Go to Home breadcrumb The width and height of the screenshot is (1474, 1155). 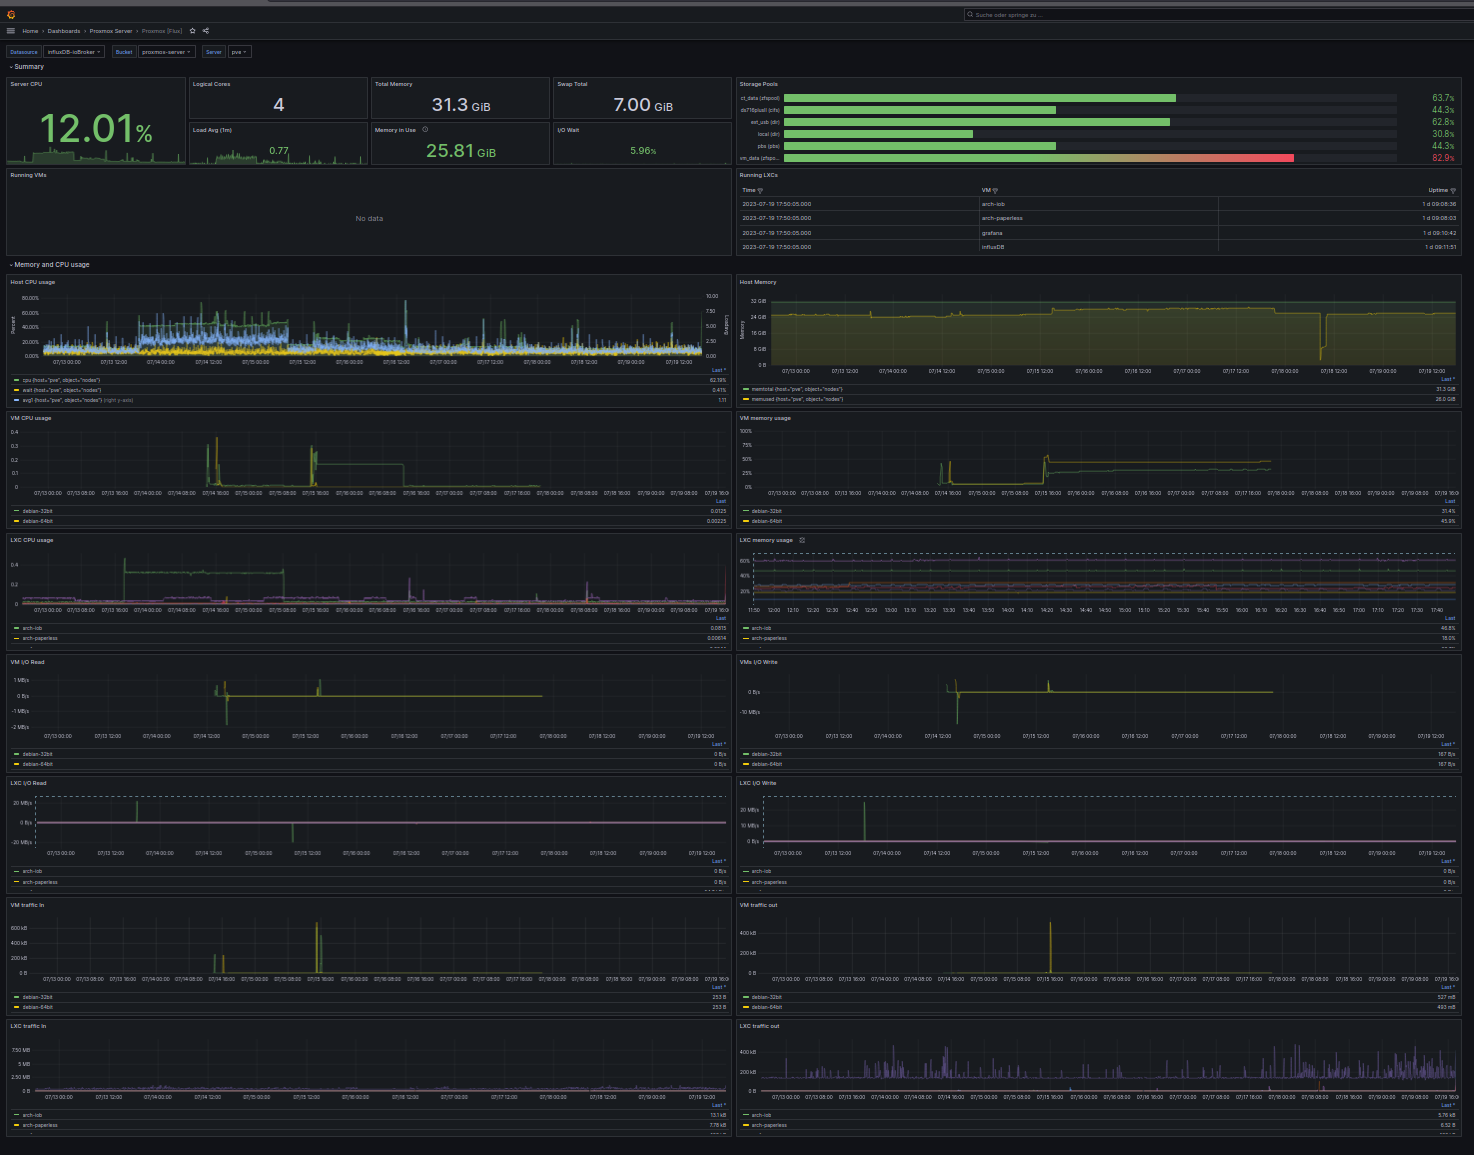30,31
